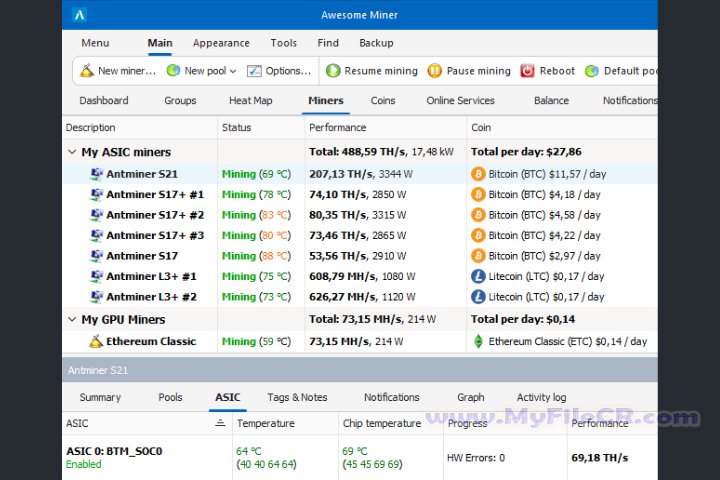Open the Graph details tab

[x=471, y=397]
